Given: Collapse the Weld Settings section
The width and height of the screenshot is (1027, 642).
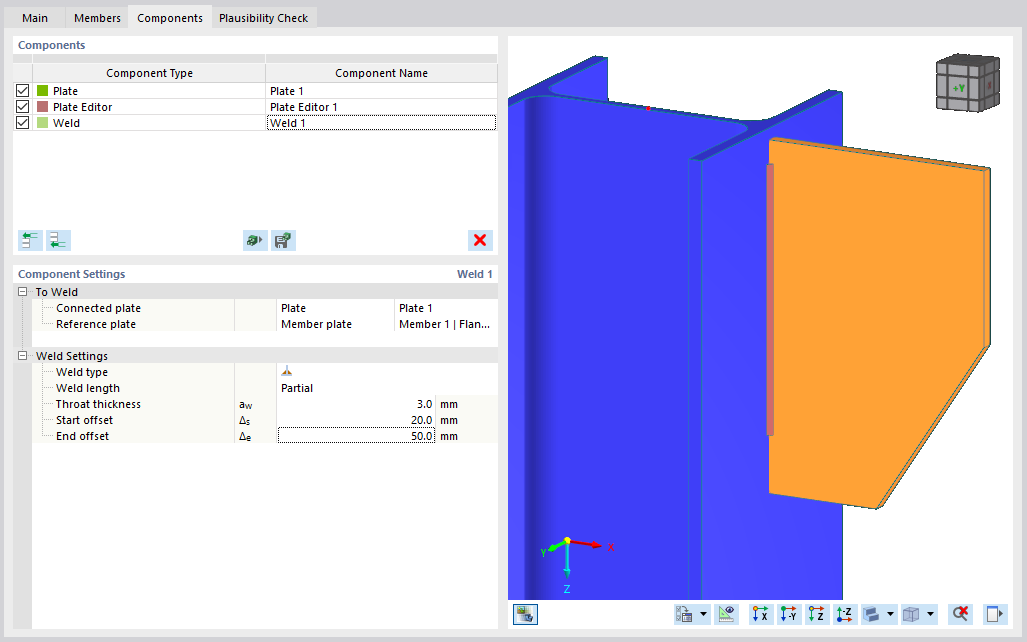Looking at the screenshot, I should point(20,355).
